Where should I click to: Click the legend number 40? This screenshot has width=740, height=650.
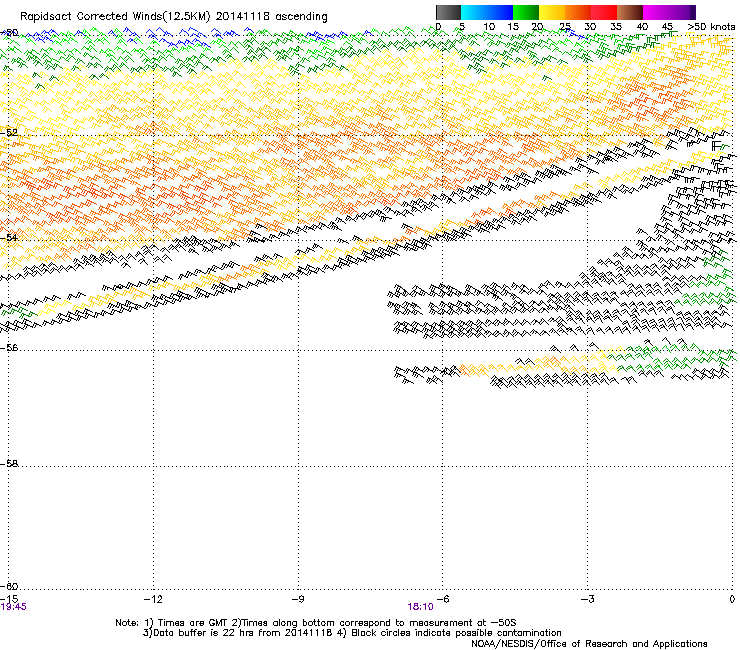pos(642,27)
